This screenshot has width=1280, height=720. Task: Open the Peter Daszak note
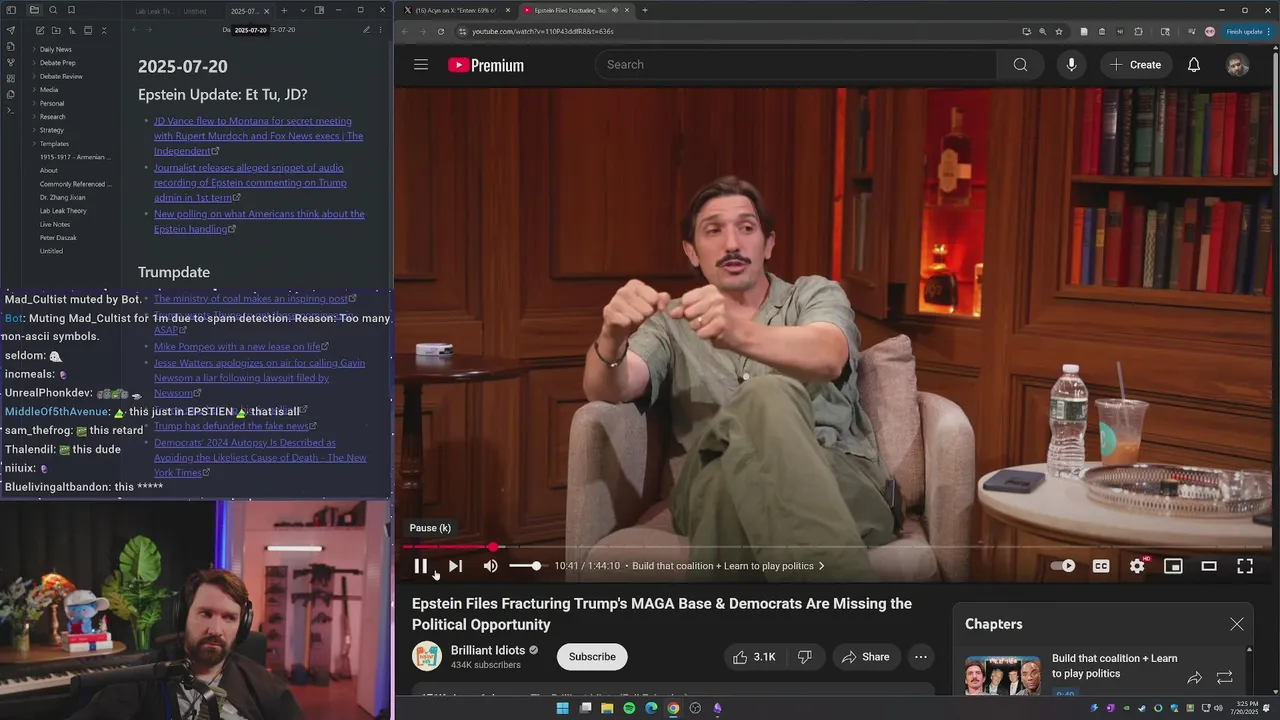[x=58, y=238]
